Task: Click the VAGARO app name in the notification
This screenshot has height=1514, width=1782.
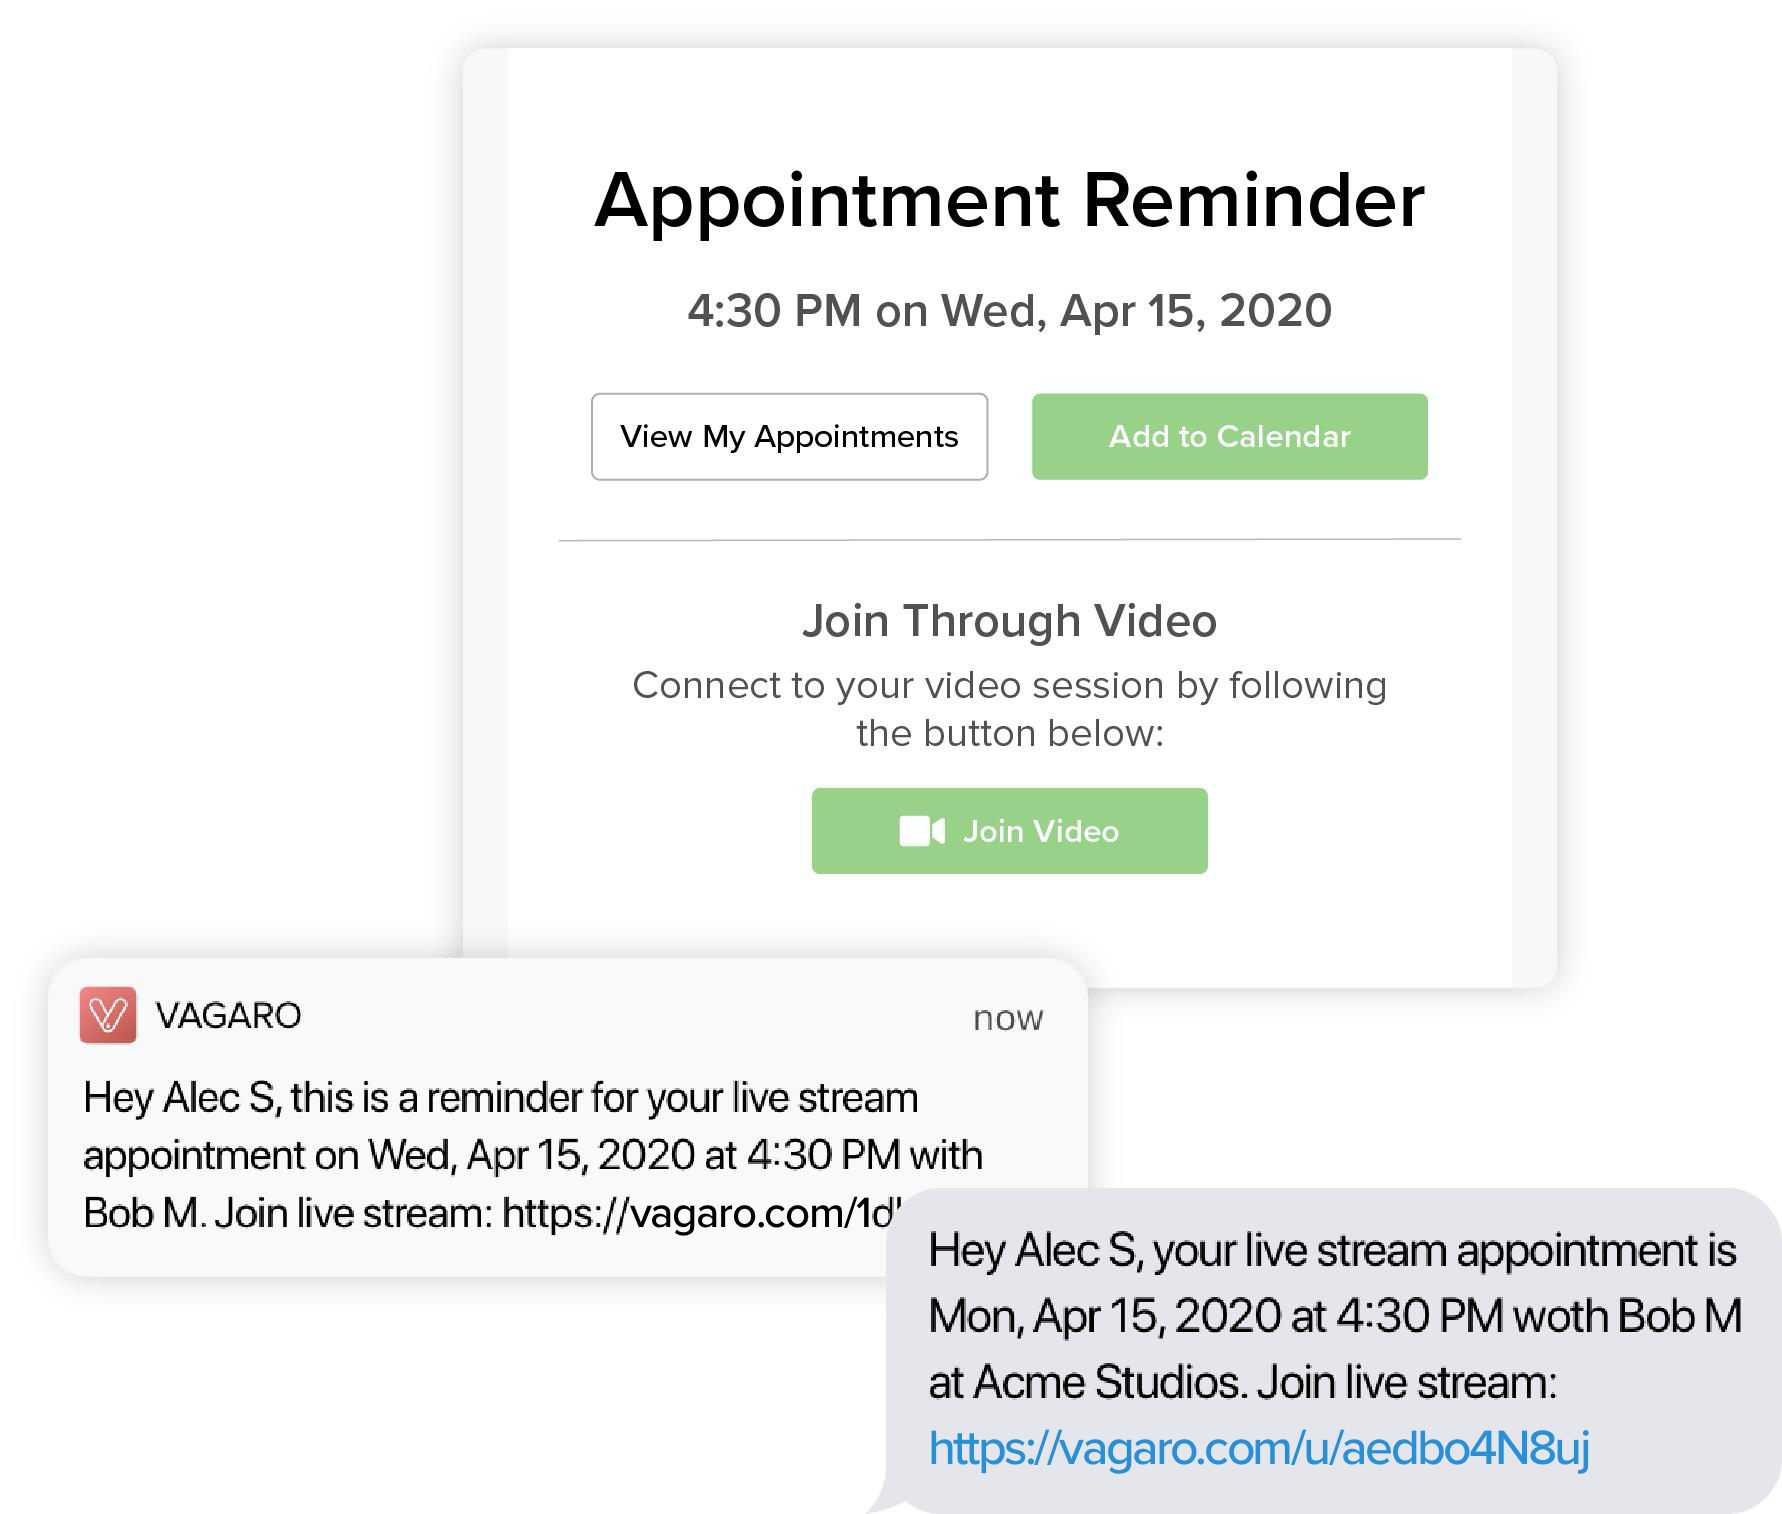Action: pos(228,1016)
